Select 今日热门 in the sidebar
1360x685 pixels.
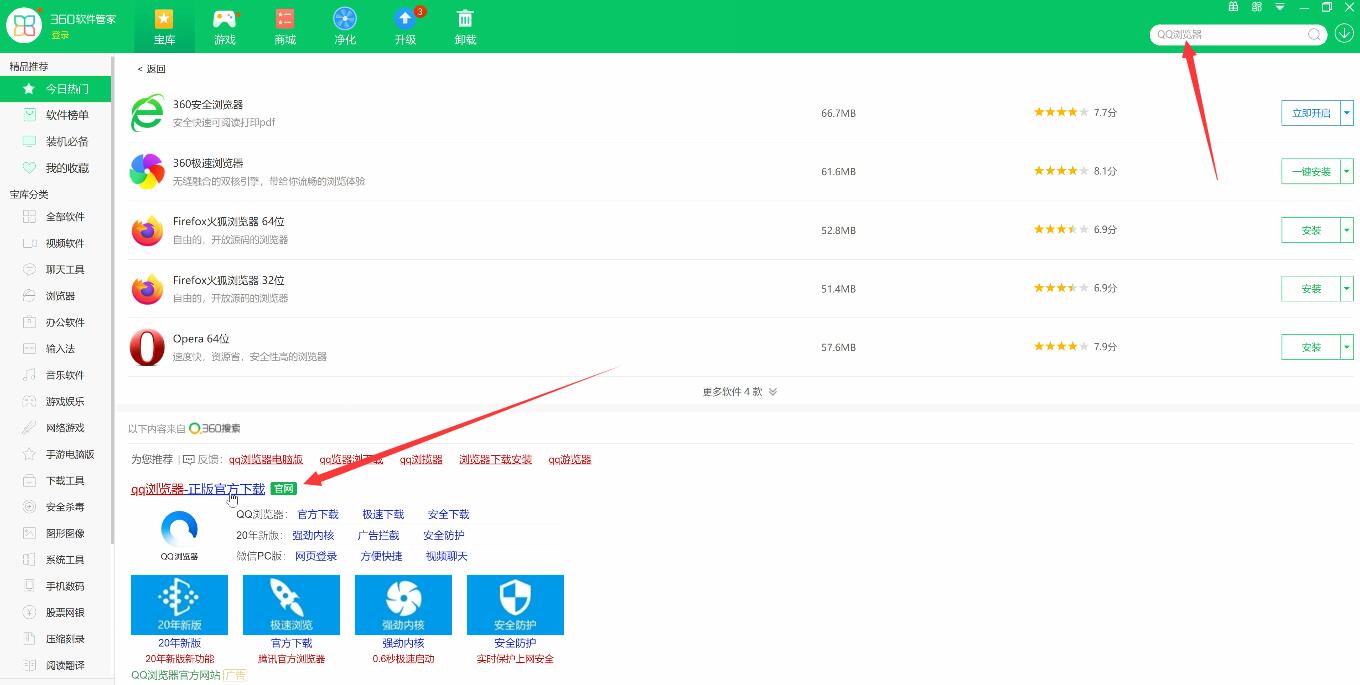tap(57, 89)
